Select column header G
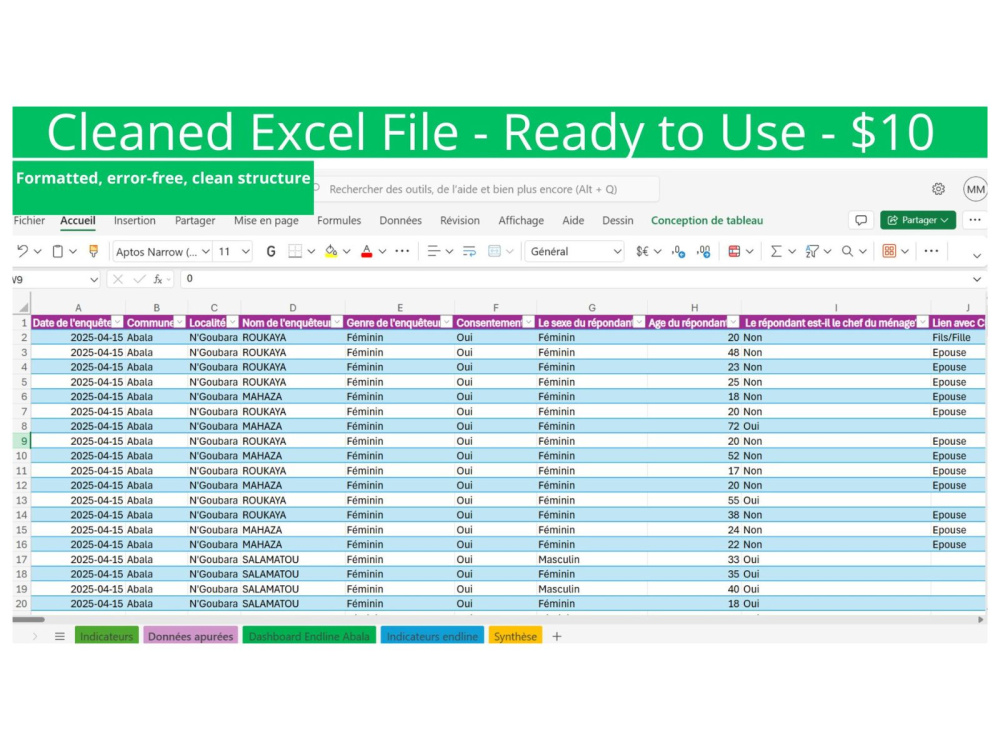The image size is (1000, 750). click(592, 307)
